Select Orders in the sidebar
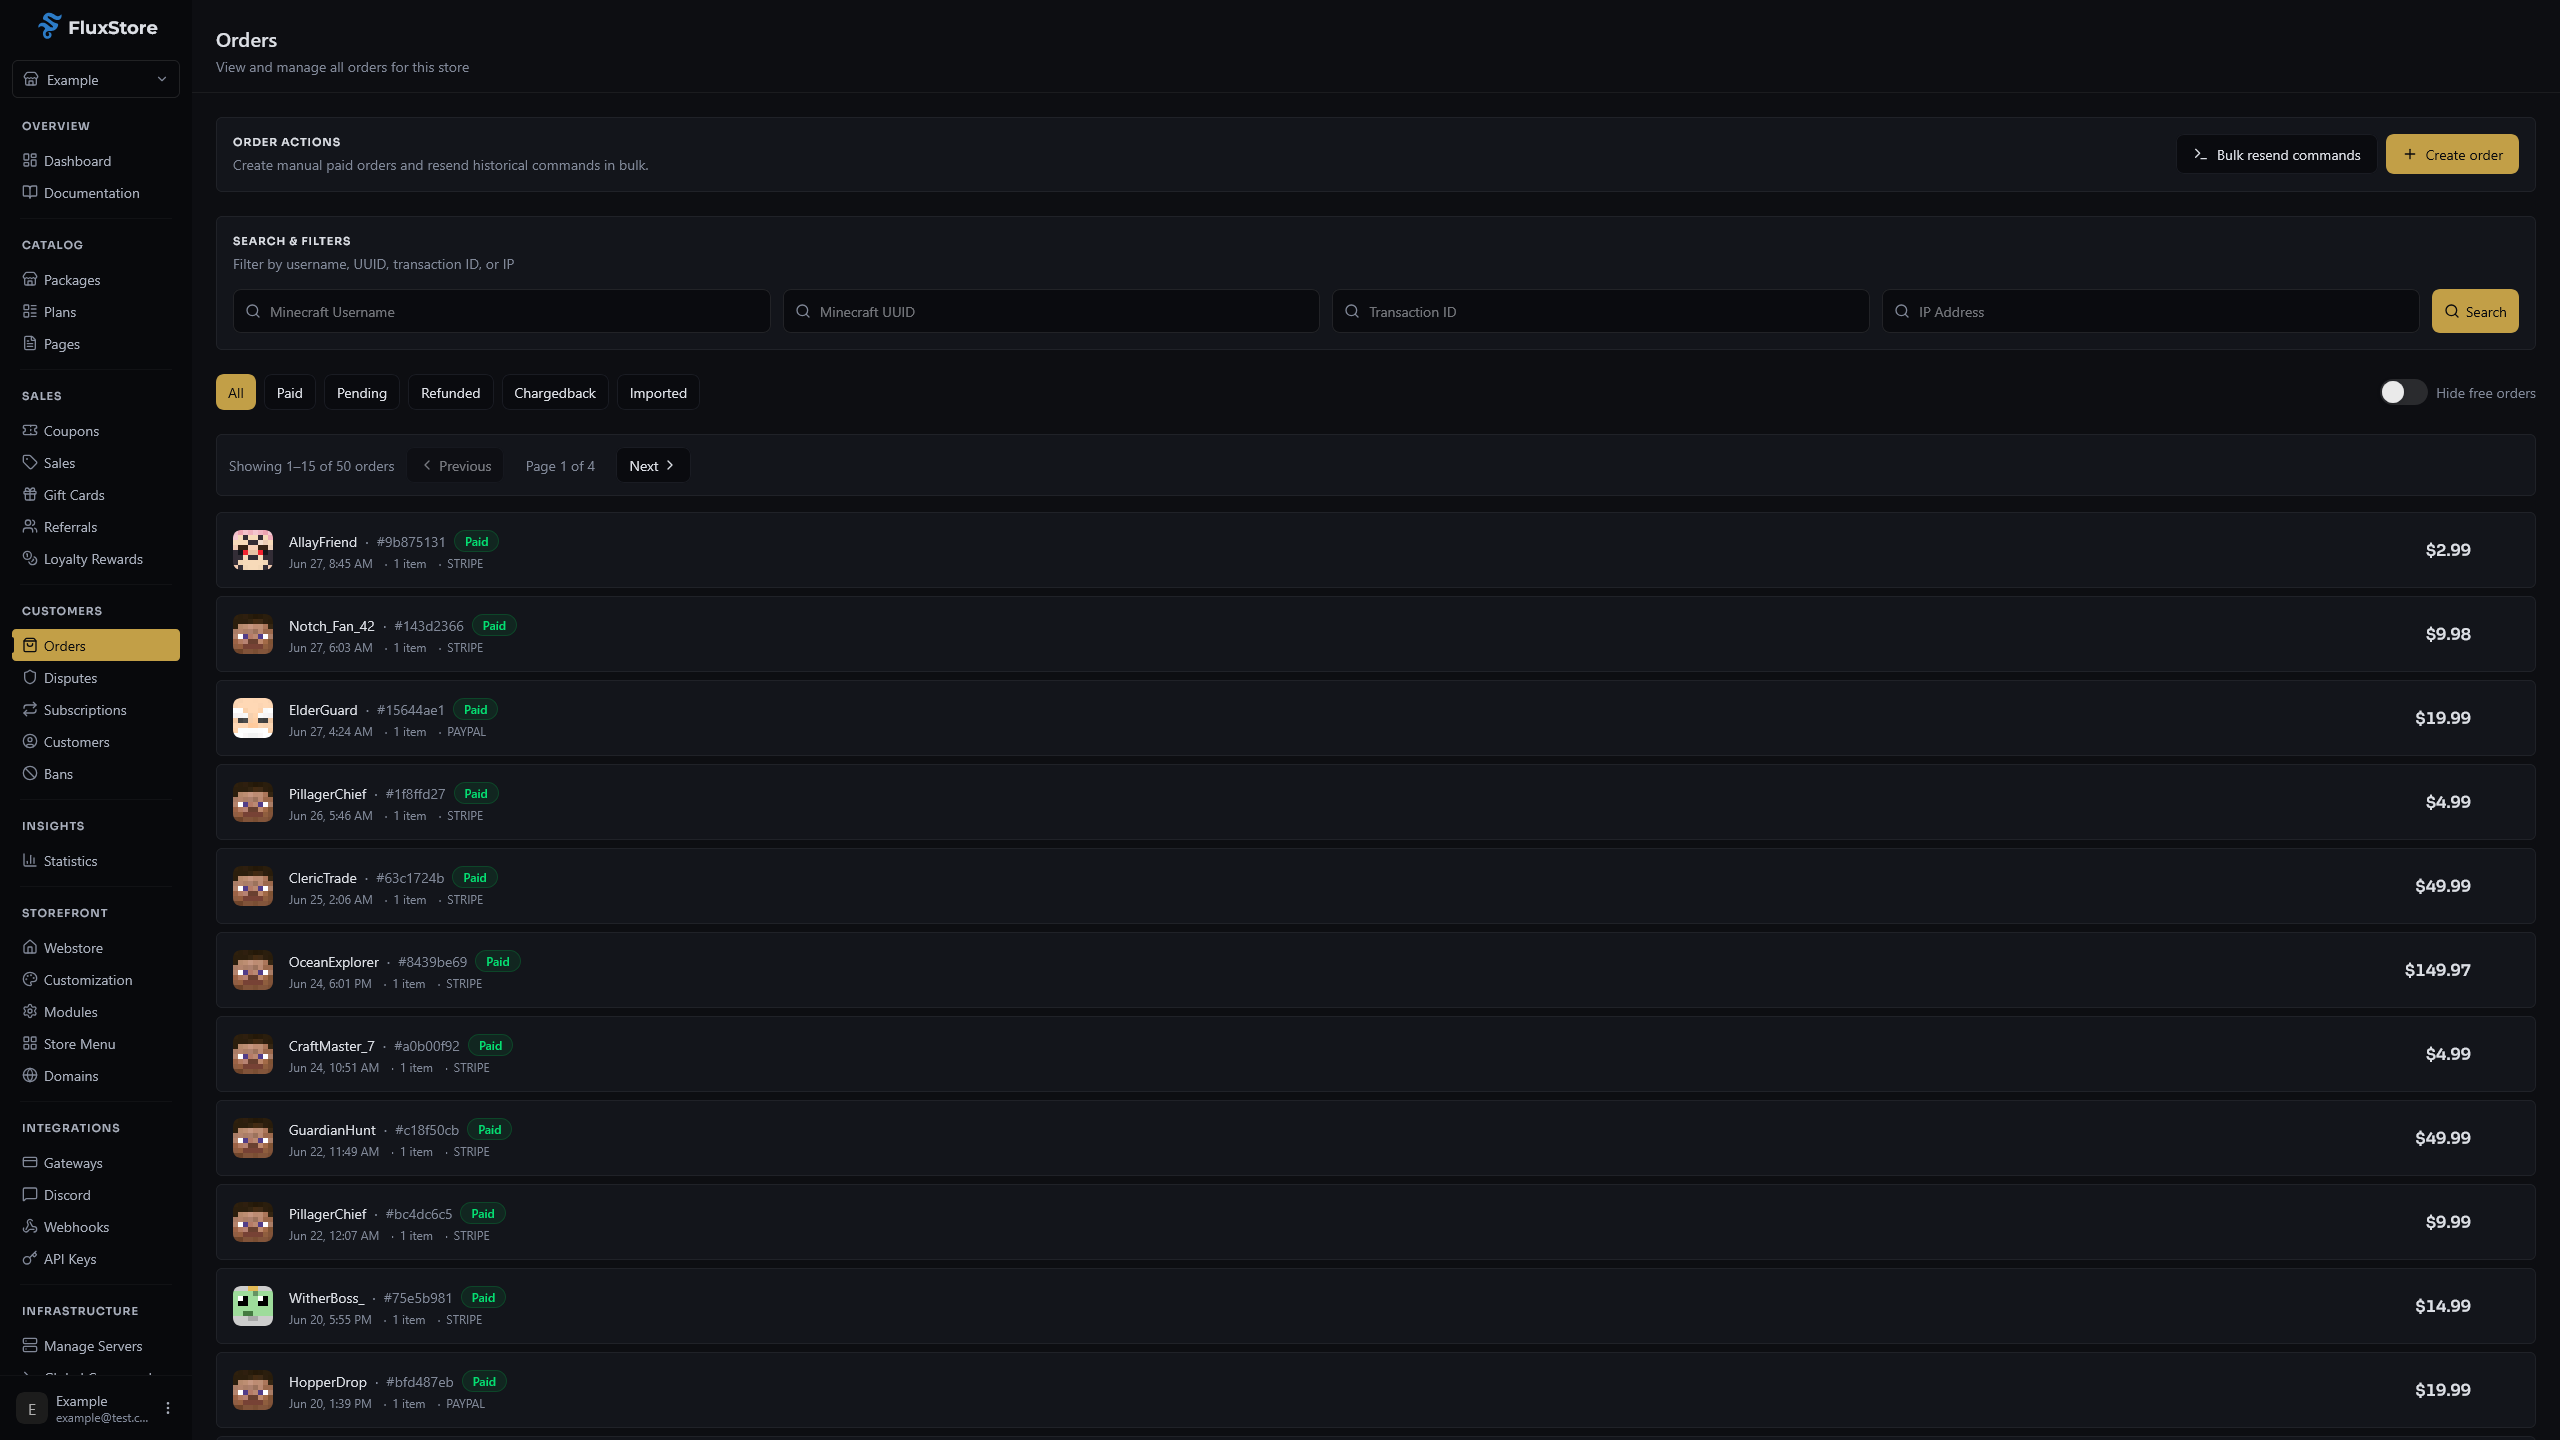Image resolution: width=2560 pixels, height=1440 pixels. tap(96, 645)
